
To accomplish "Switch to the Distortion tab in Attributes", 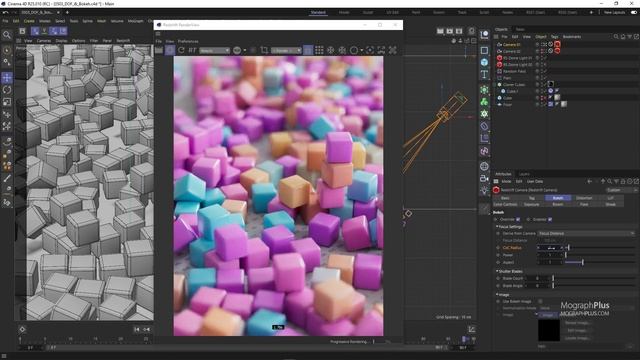I will 584,198.
